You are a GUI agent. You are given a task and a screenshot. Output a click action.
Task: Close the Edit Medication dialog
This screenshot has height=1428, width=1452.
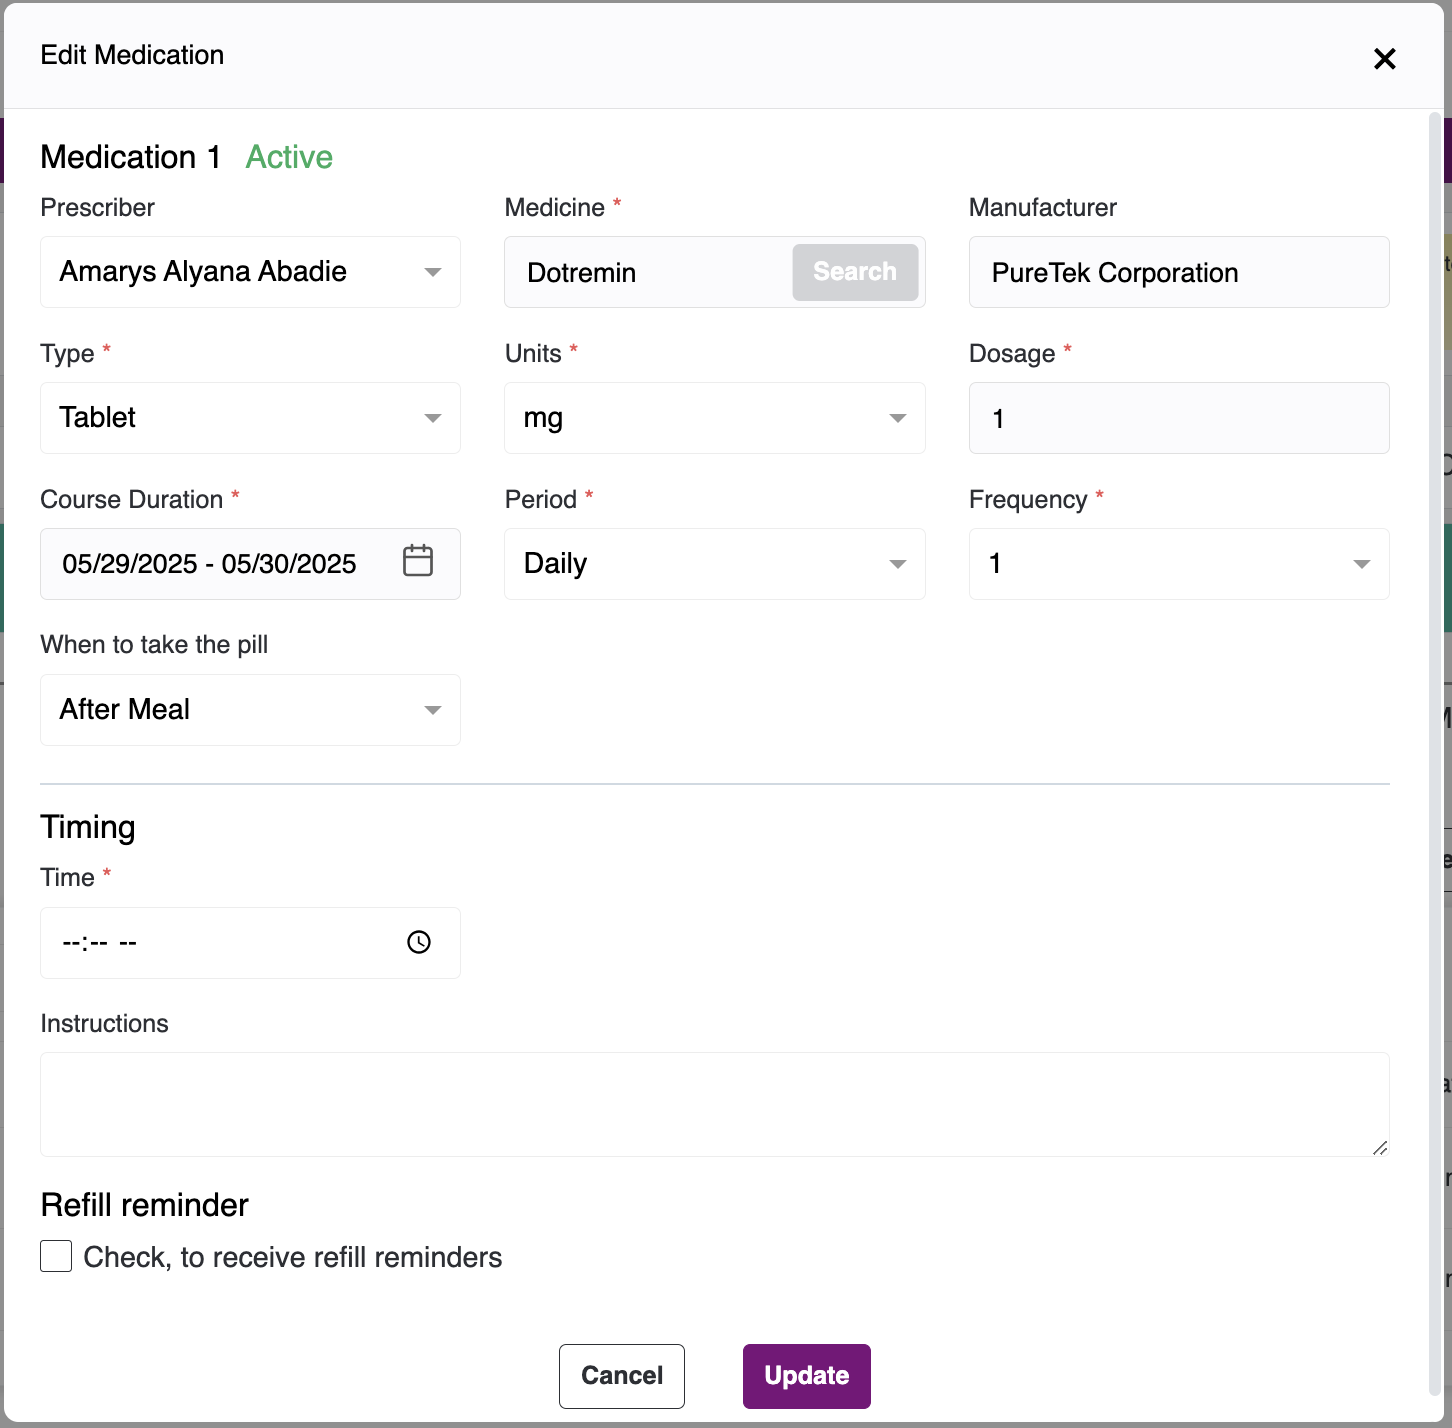(1384, 59)
